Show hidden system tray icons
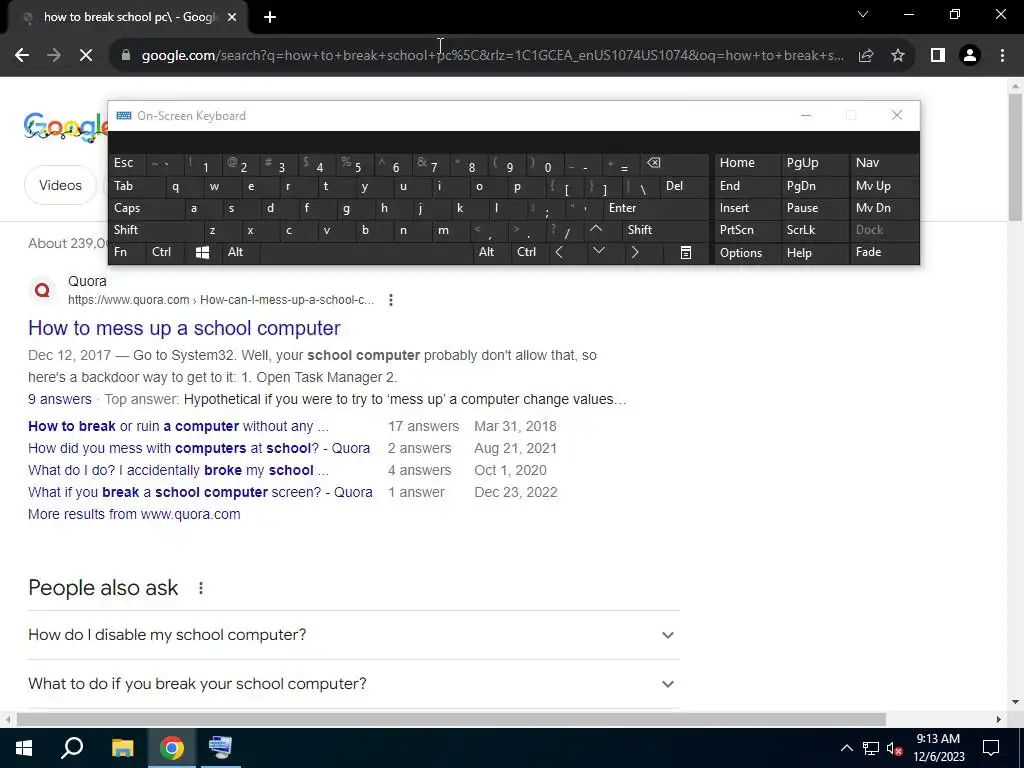 (846, 748)
